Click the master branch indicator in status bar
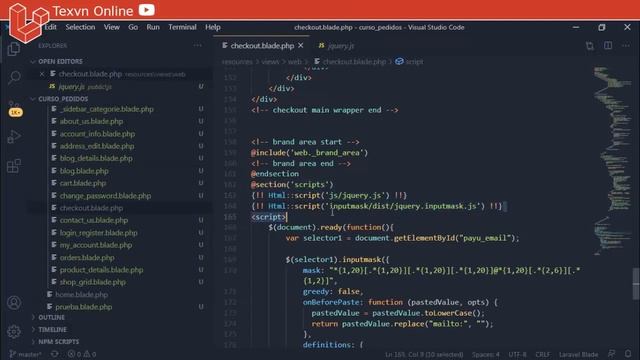This screenshot has height=360, width=640. 25,354
